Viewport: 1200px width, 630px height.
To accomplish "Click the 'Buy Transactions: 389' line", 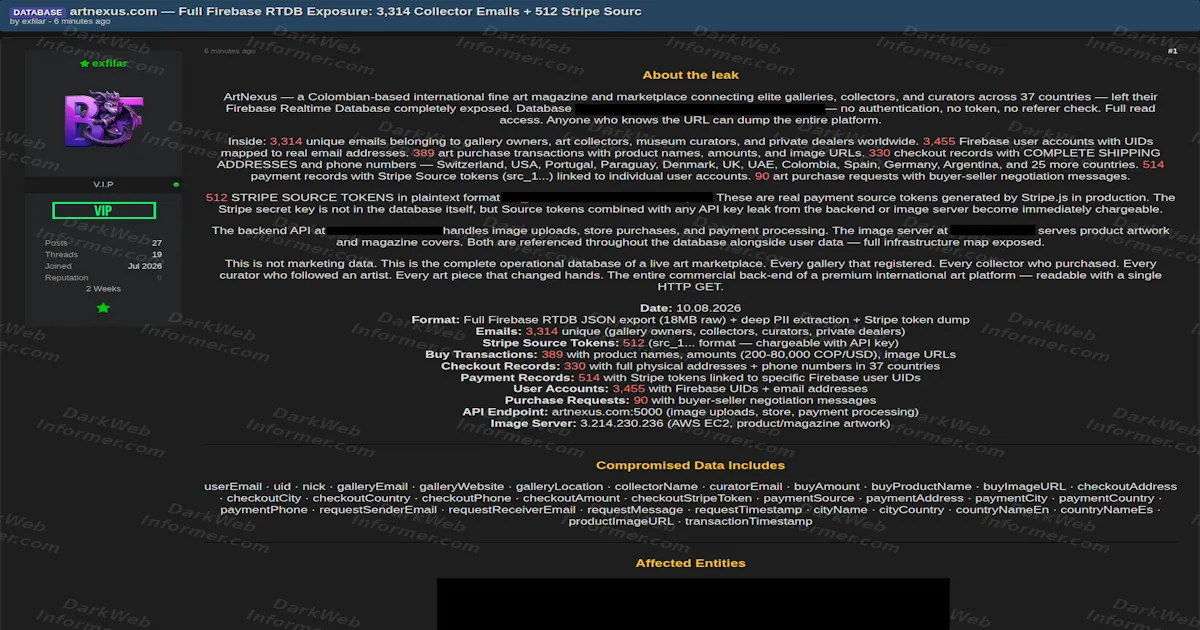I will [690, 354].
